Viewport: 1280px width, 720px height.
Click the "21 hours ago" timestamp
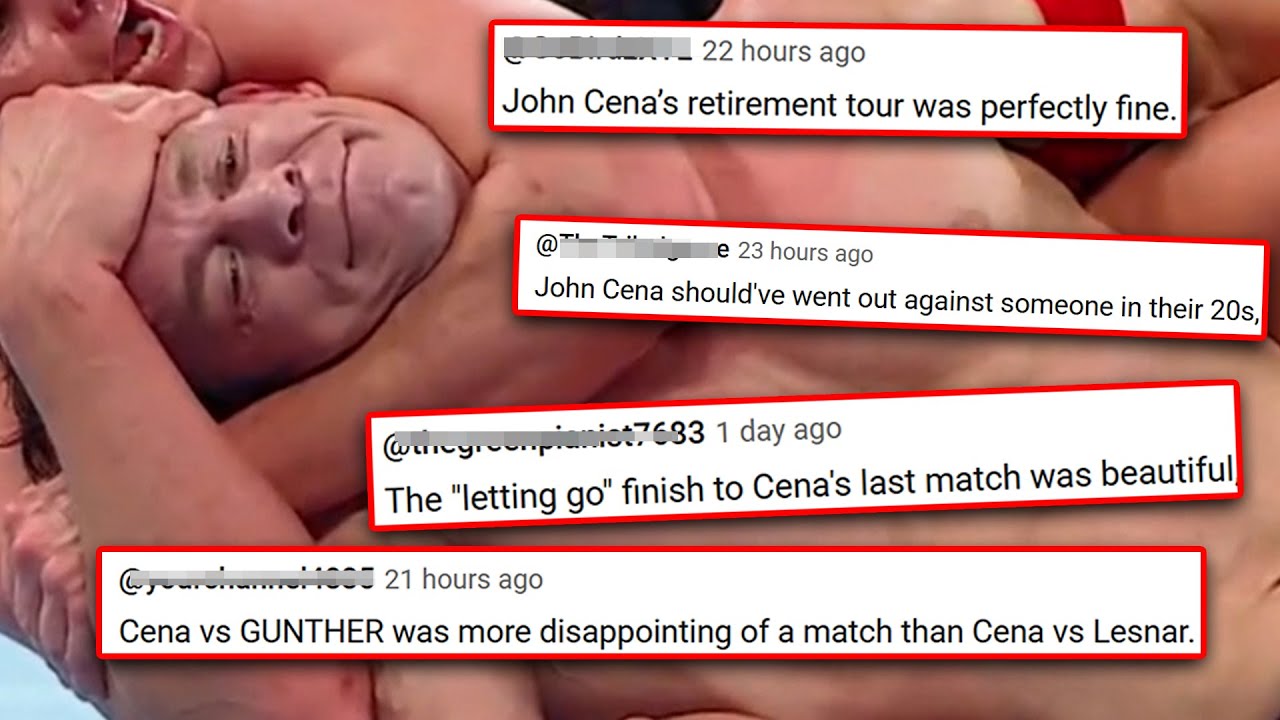coord(464,579)
